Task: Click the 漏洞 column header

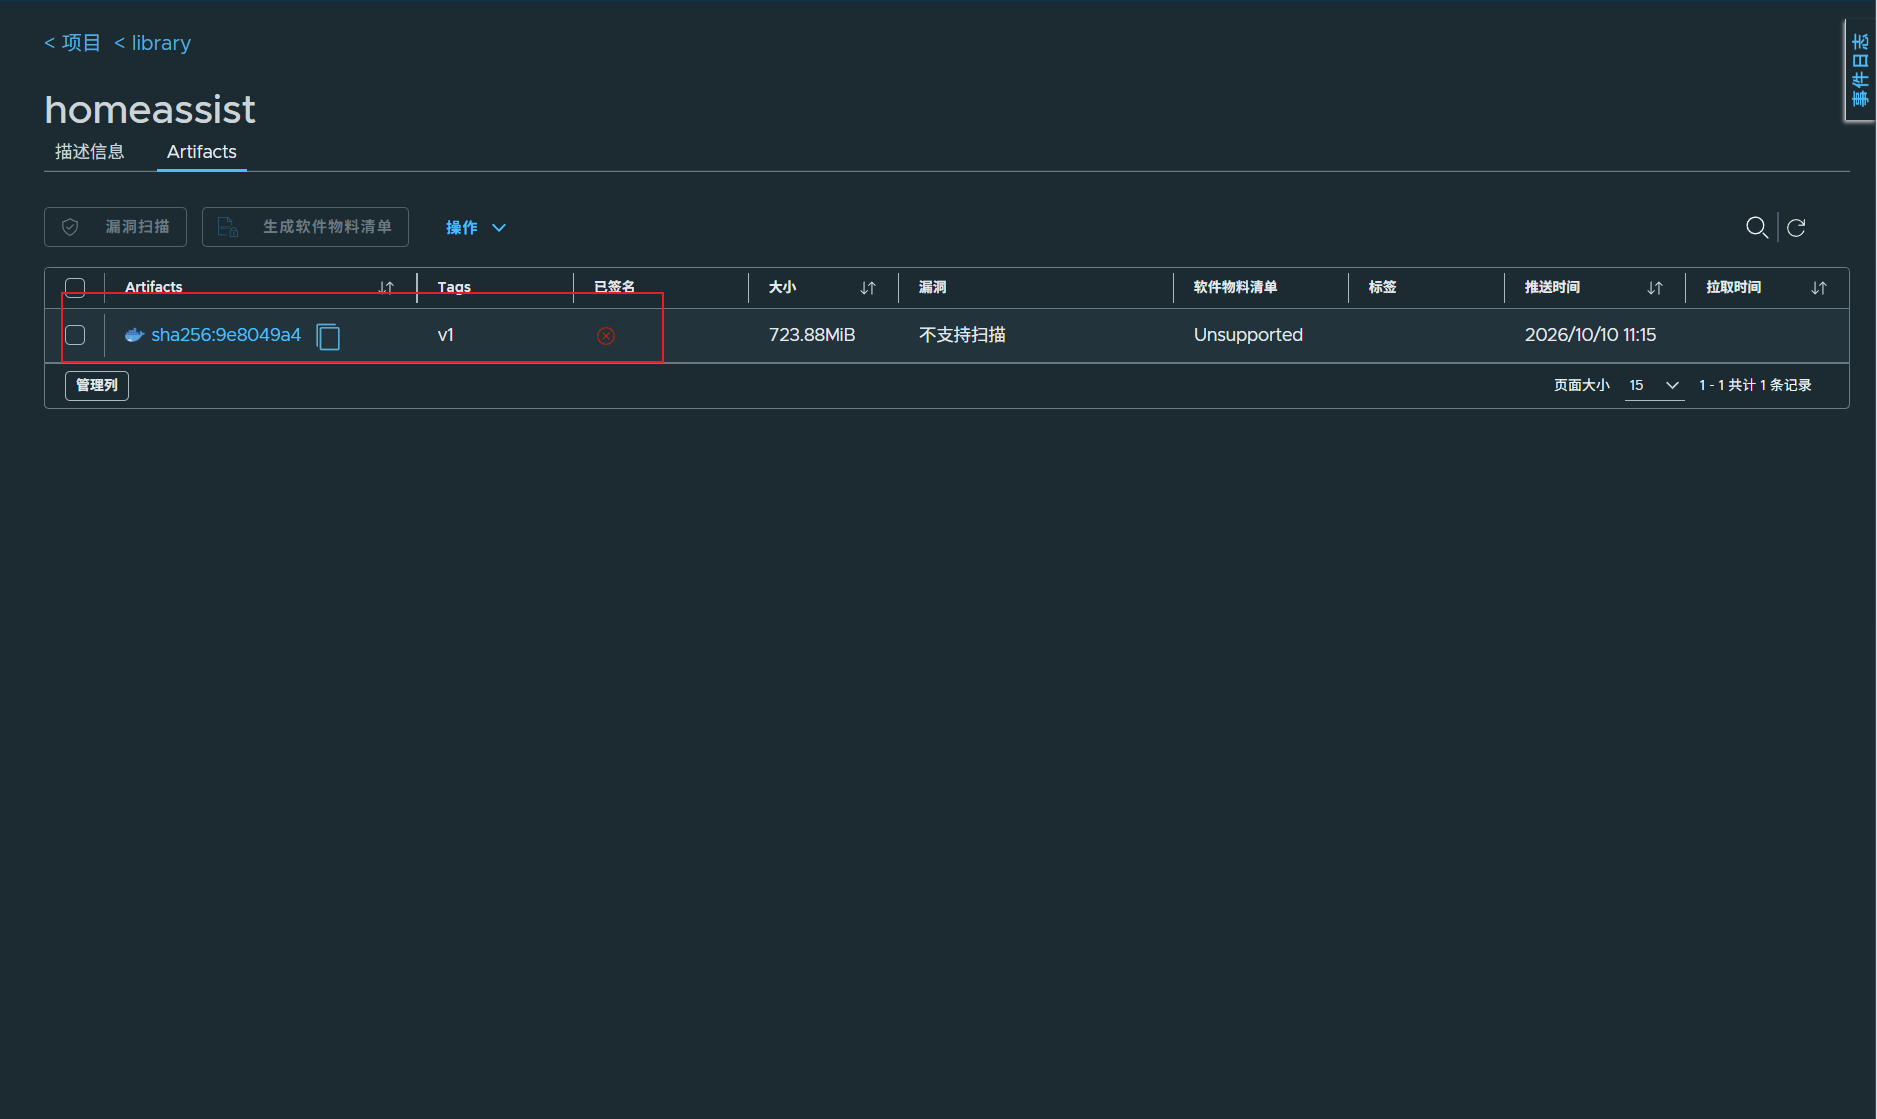Action: pyautogui.click(x=932, y=287)
